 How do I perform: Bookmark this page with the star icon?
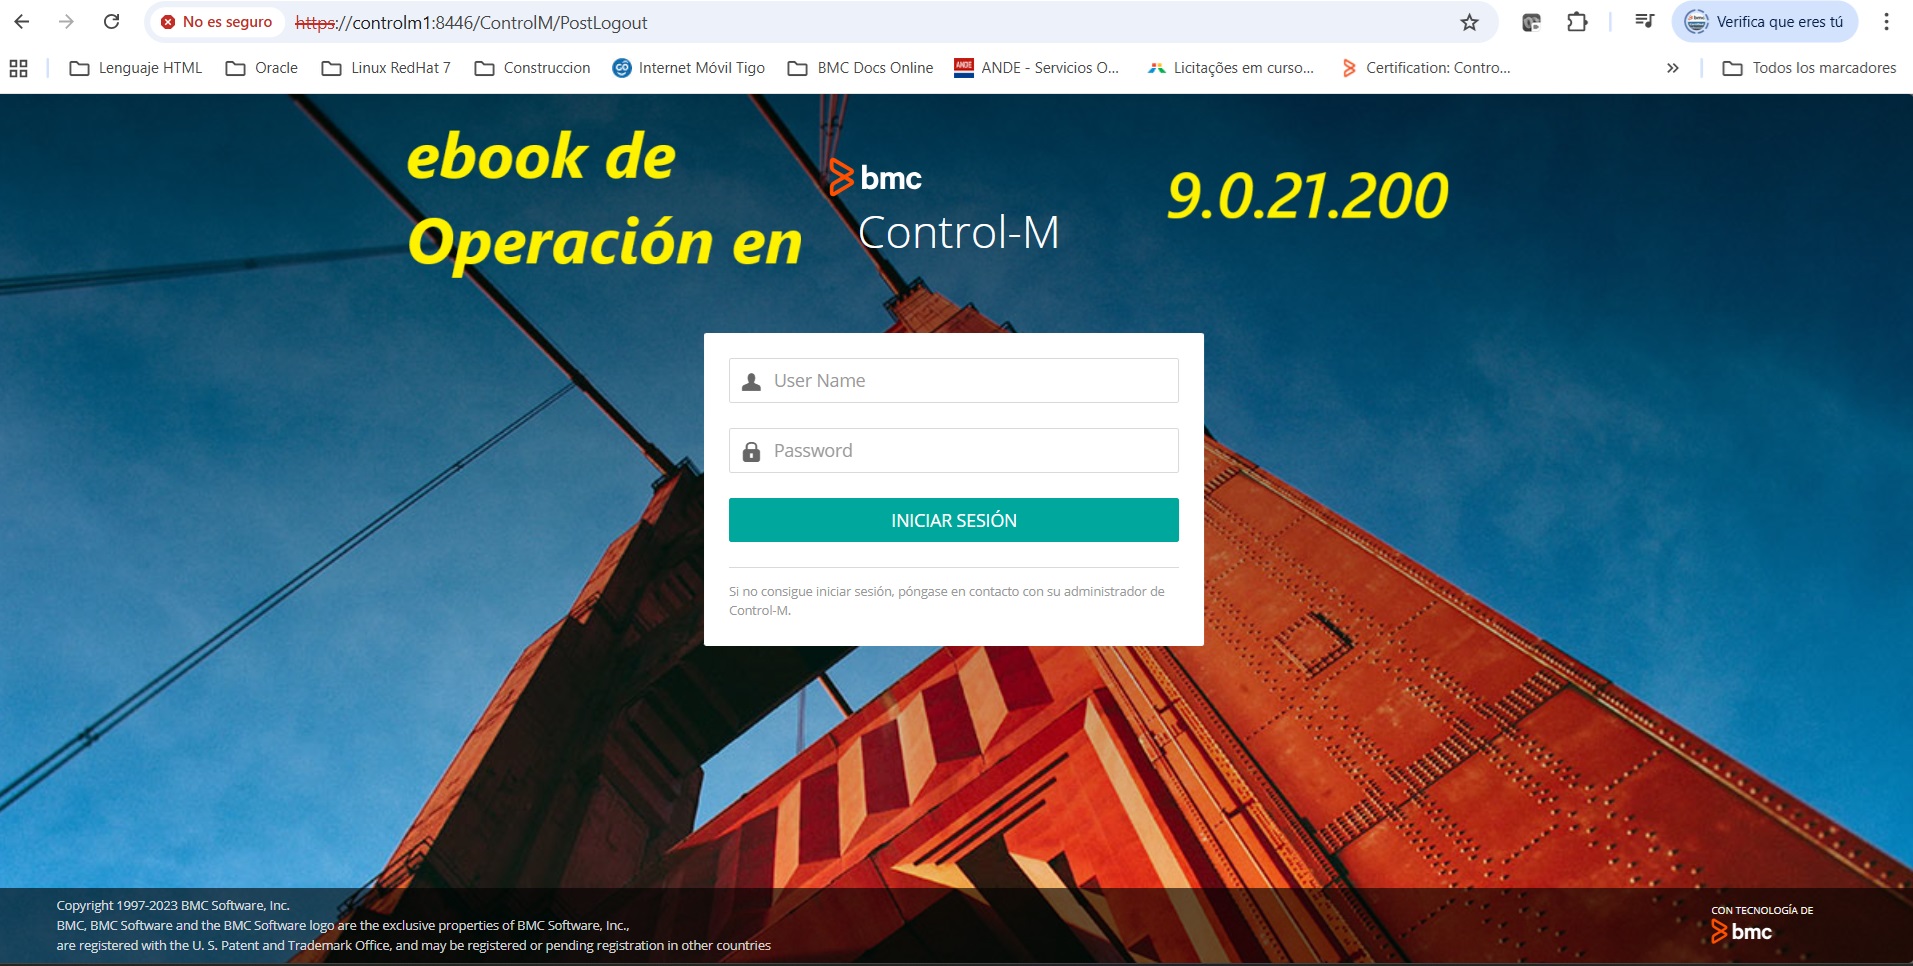(1468, 21)
